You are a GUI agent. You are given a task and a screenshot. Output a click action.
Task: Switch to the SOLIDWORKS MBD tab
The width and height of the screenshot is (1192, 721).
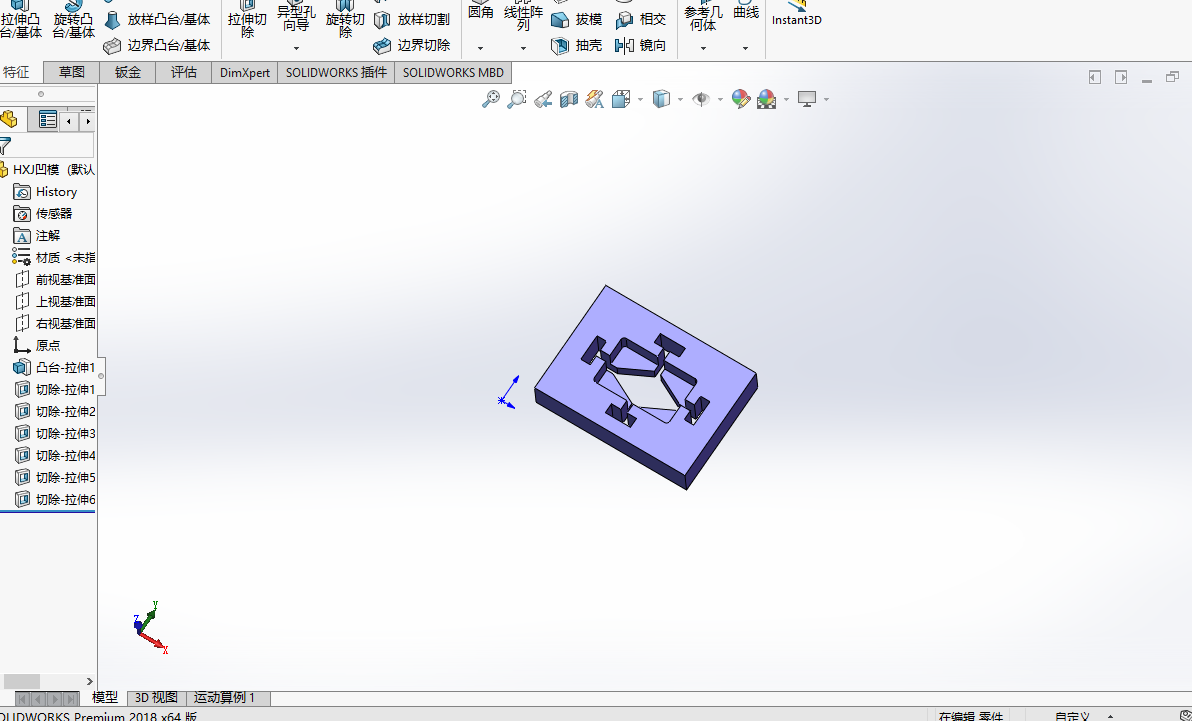pos(453,72)
